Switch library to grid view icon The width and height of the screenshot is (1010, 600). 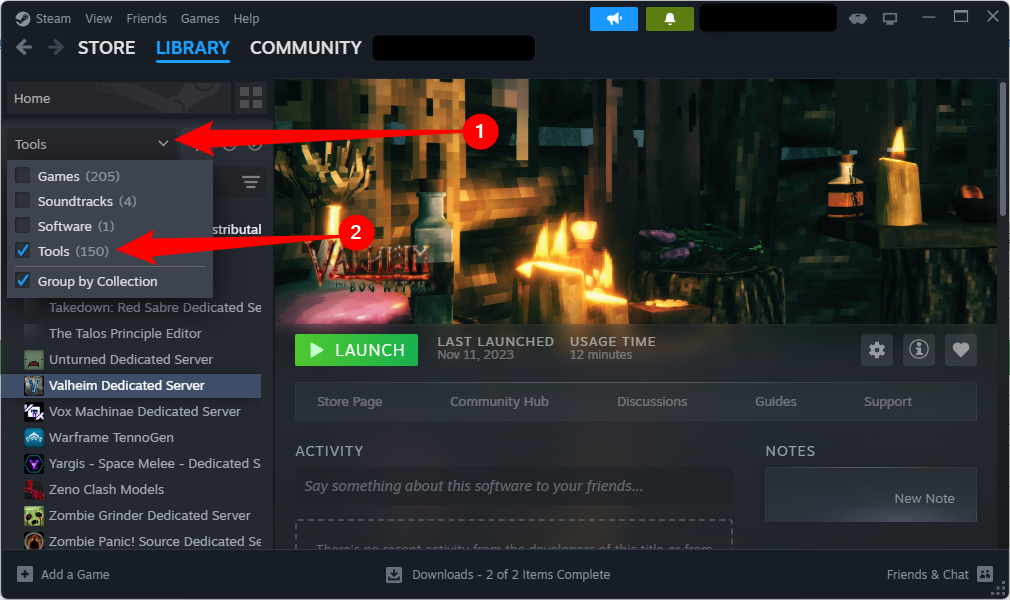pyautogui.click(x=250, y=98)
